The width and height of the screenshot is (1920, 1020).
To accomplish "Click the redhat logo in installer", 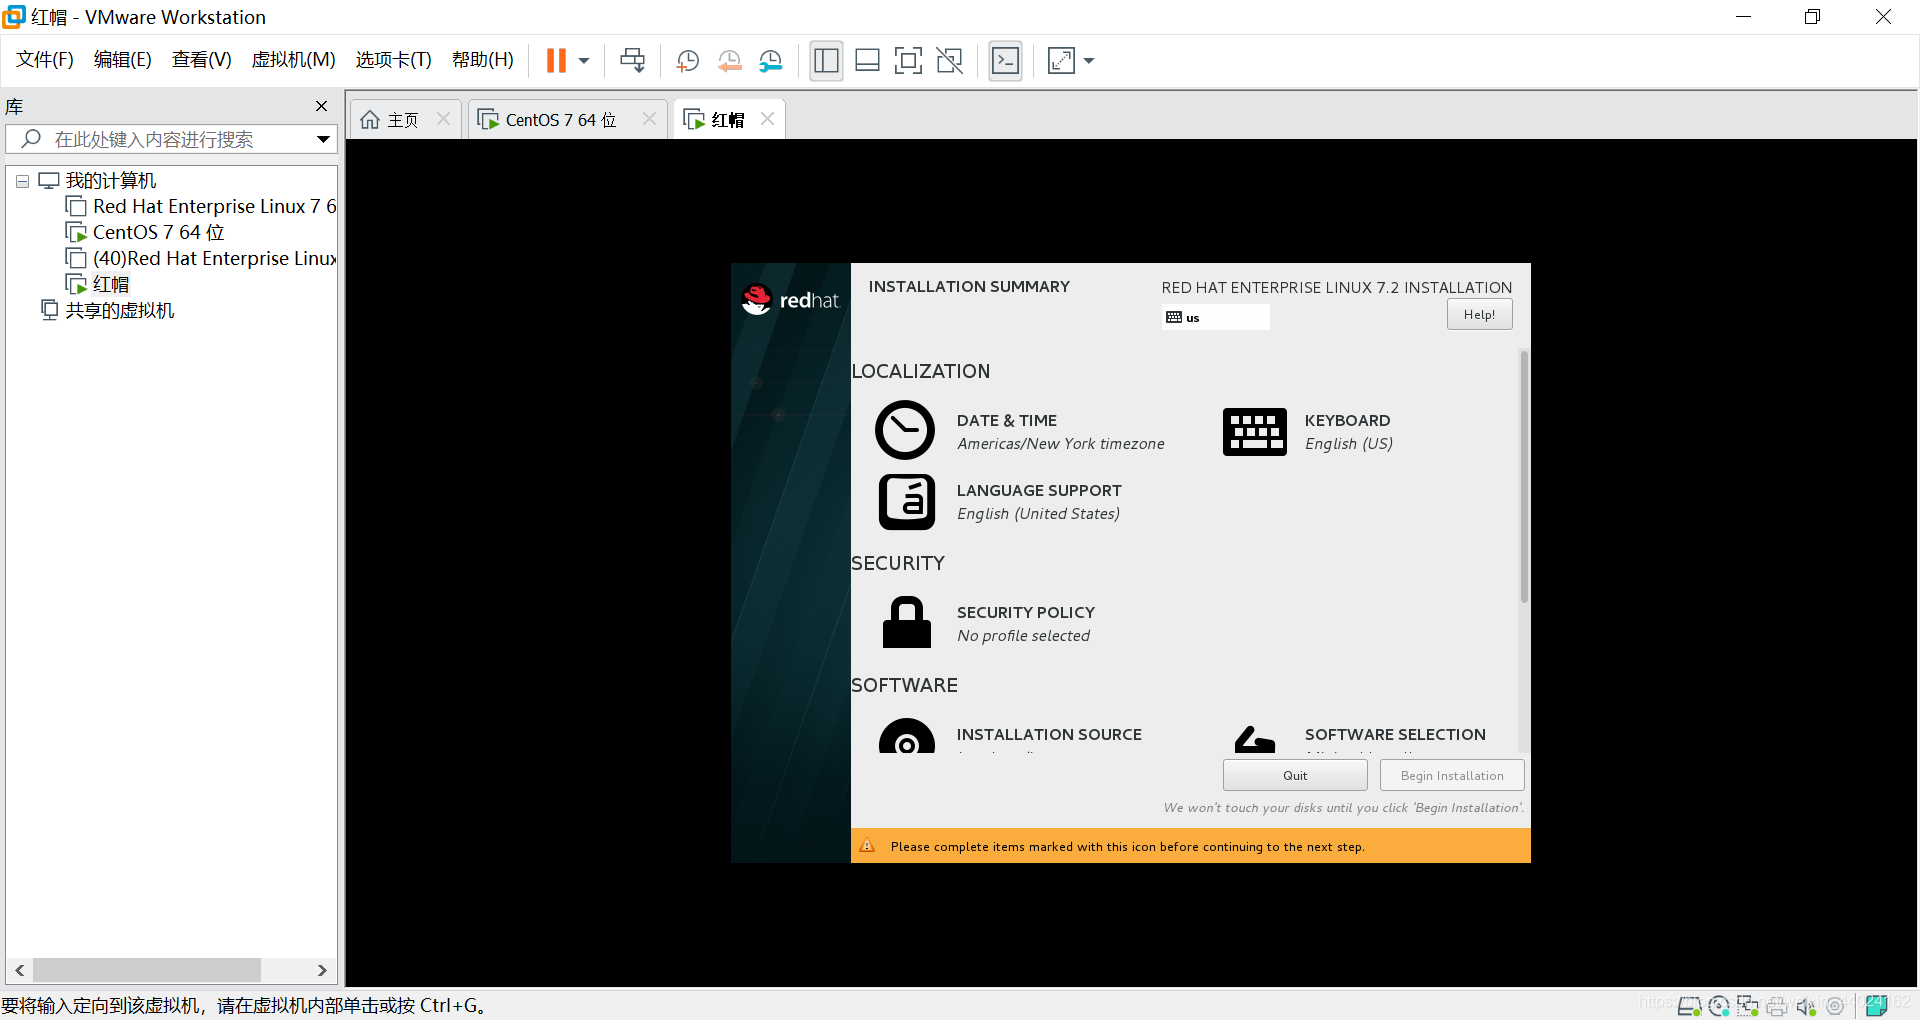I will coord(790,299).
